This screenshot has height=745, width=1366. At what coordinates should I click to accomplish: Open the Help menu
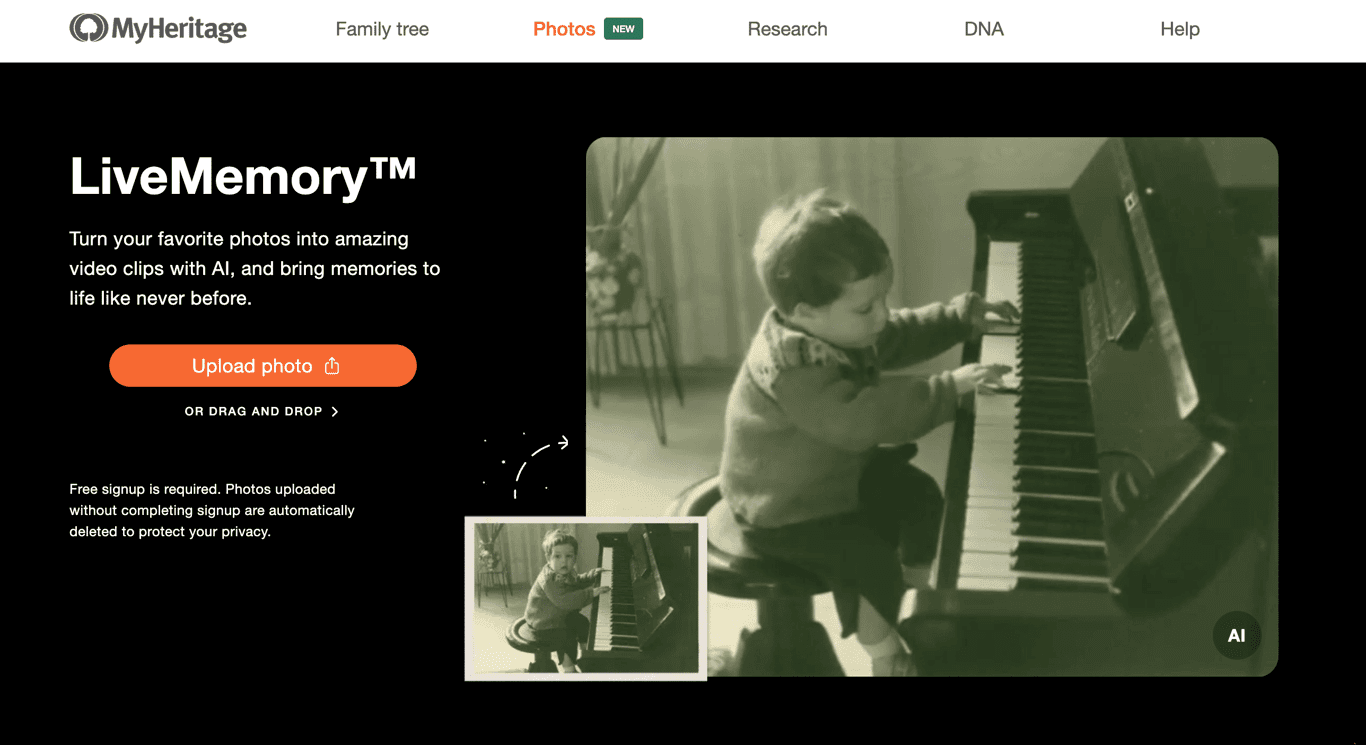point(1180,29)
